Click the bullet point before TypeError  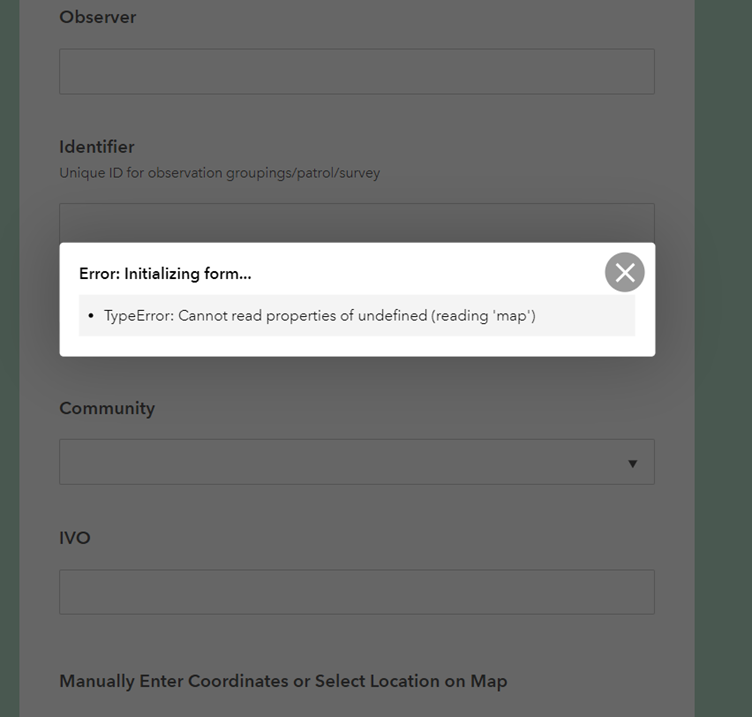[x=91, y=316]
